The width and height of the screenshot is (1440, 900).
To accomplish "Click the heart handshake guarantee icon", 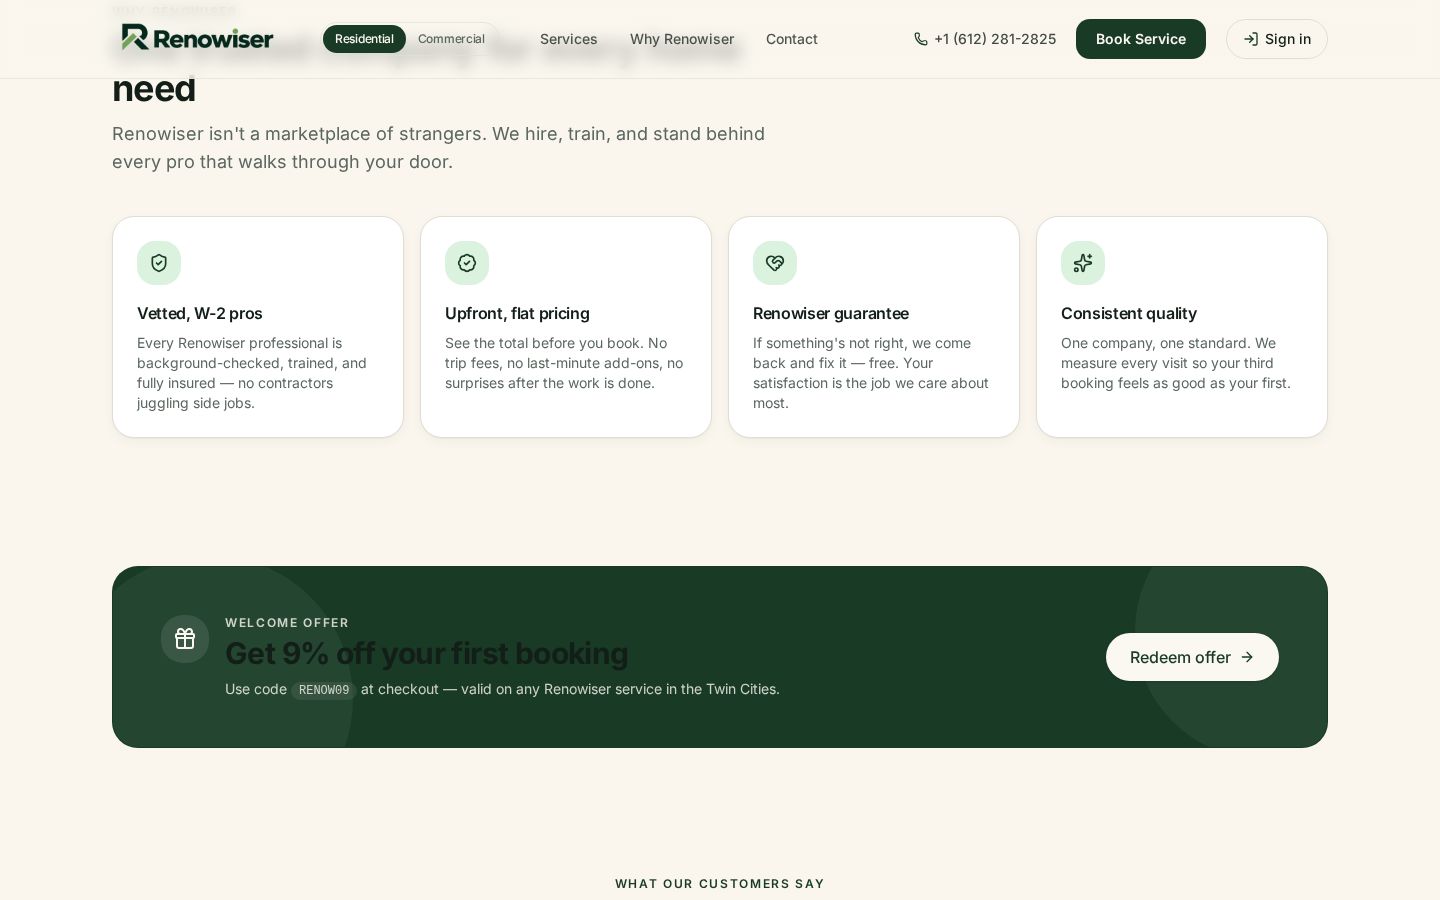I will coord(775,263).
